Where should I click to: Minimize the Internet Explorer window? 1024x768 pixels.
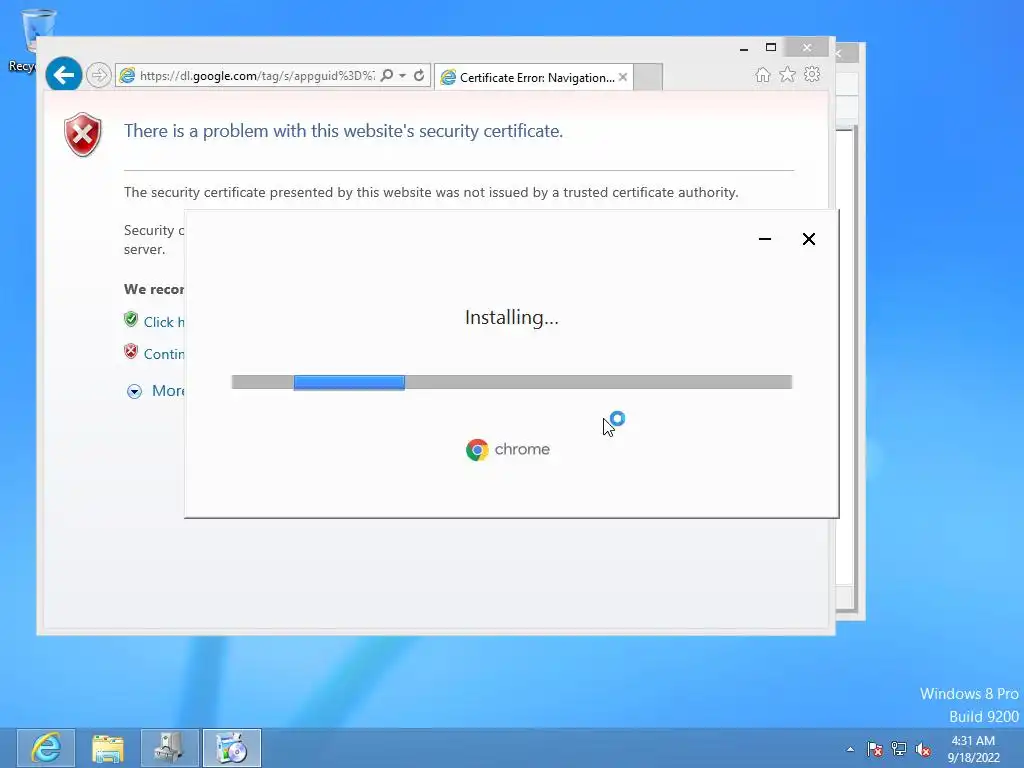(744, 48)
